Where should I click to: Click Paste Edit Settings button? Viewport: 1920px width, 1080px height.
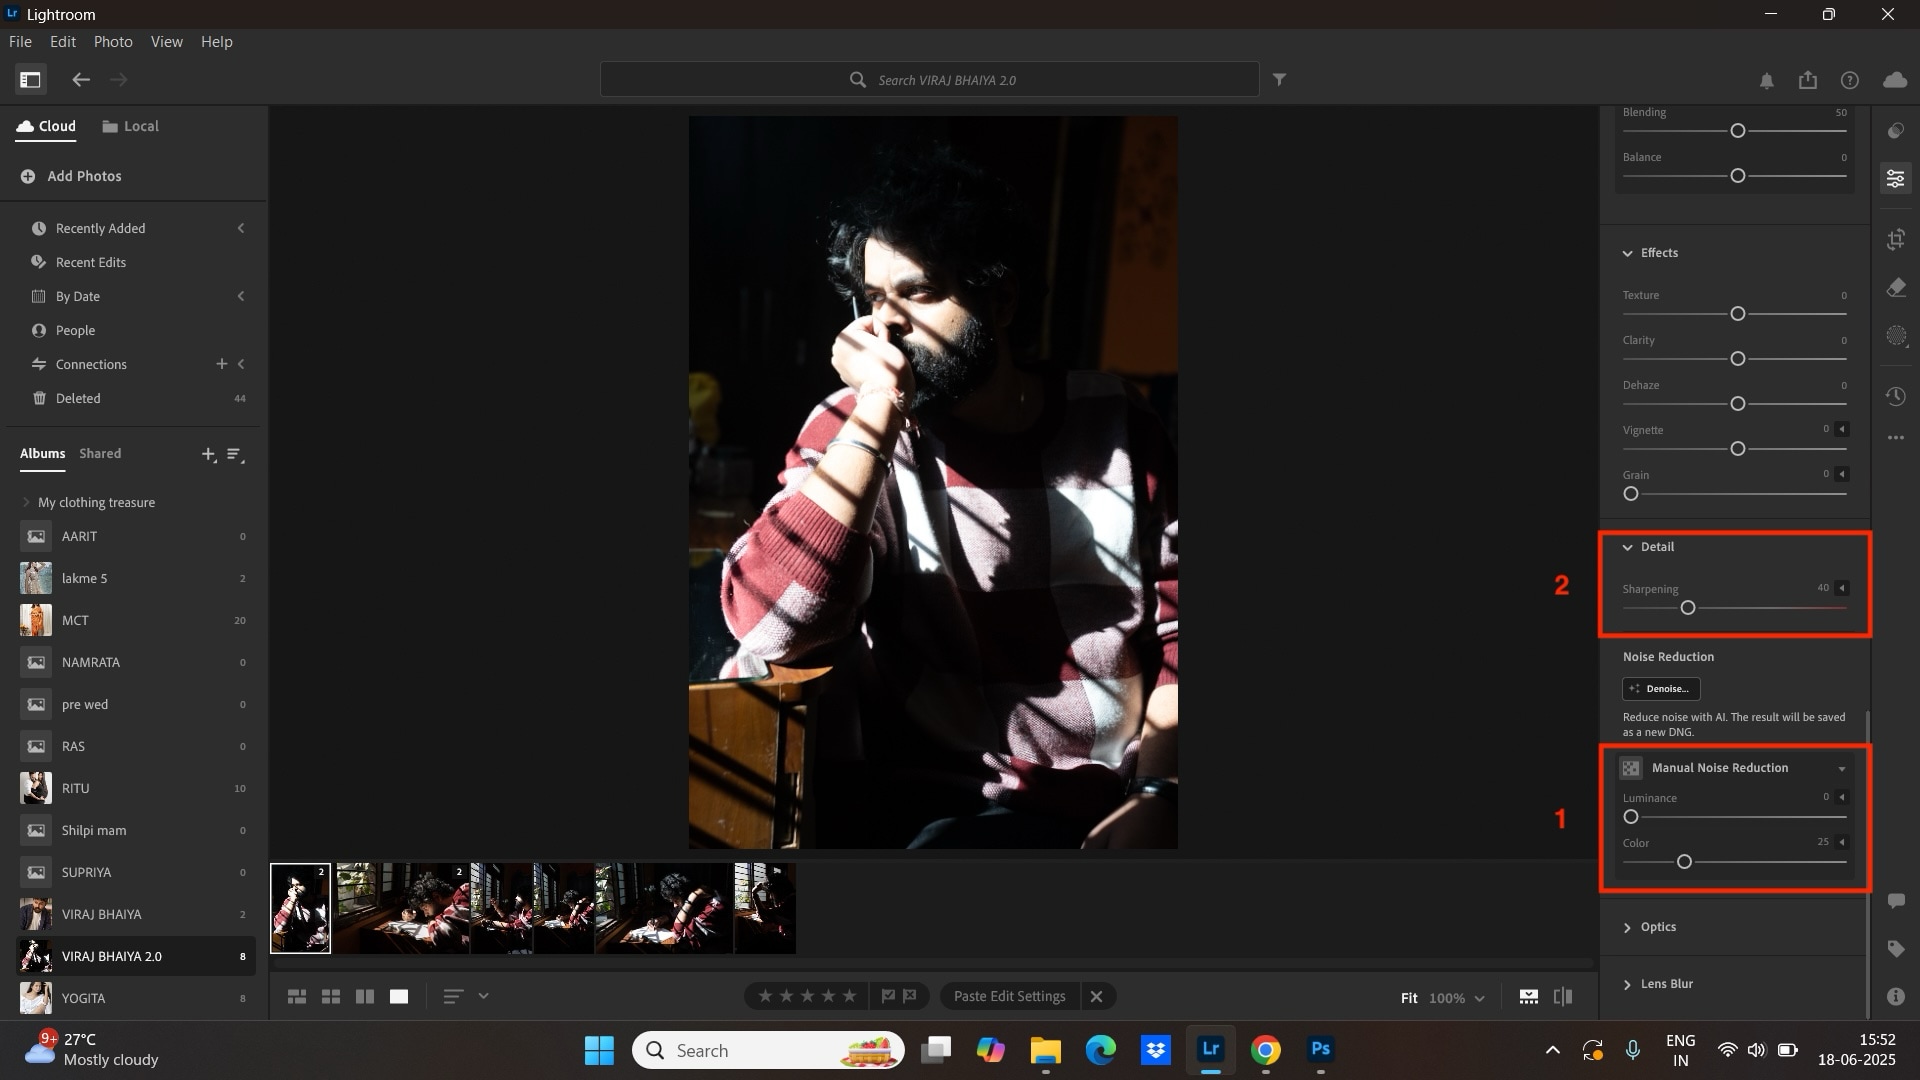coord(1009,997)
